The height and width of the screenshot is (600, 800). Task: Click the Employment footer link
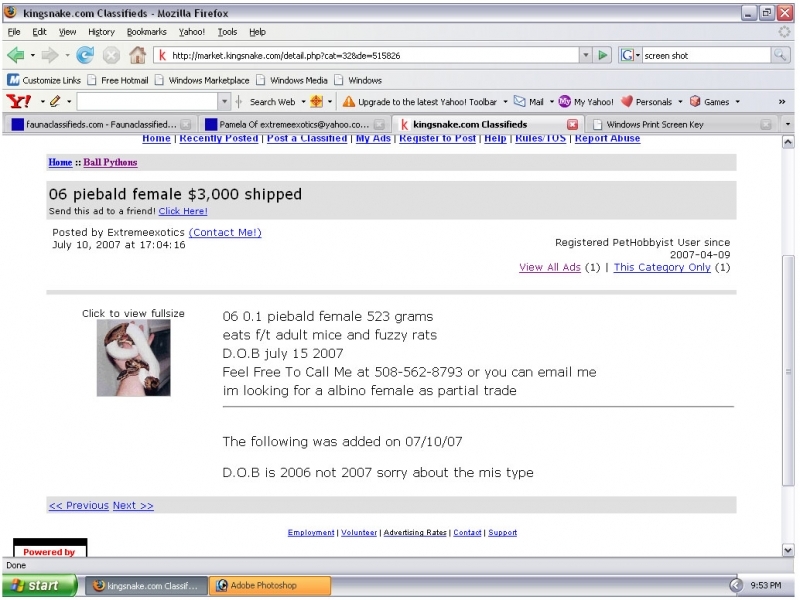coord(311,532)
